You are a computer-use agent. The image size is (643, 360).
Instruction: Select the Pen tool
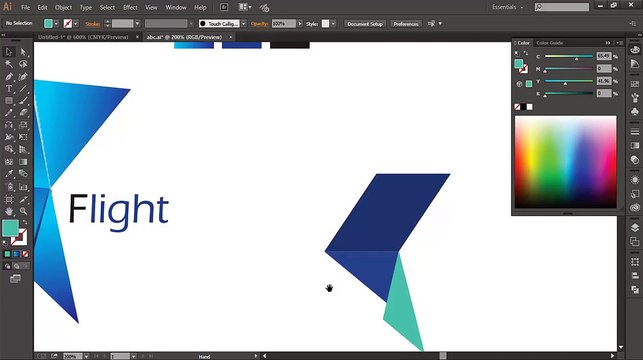pyautogui.click(x=9, y=76)
